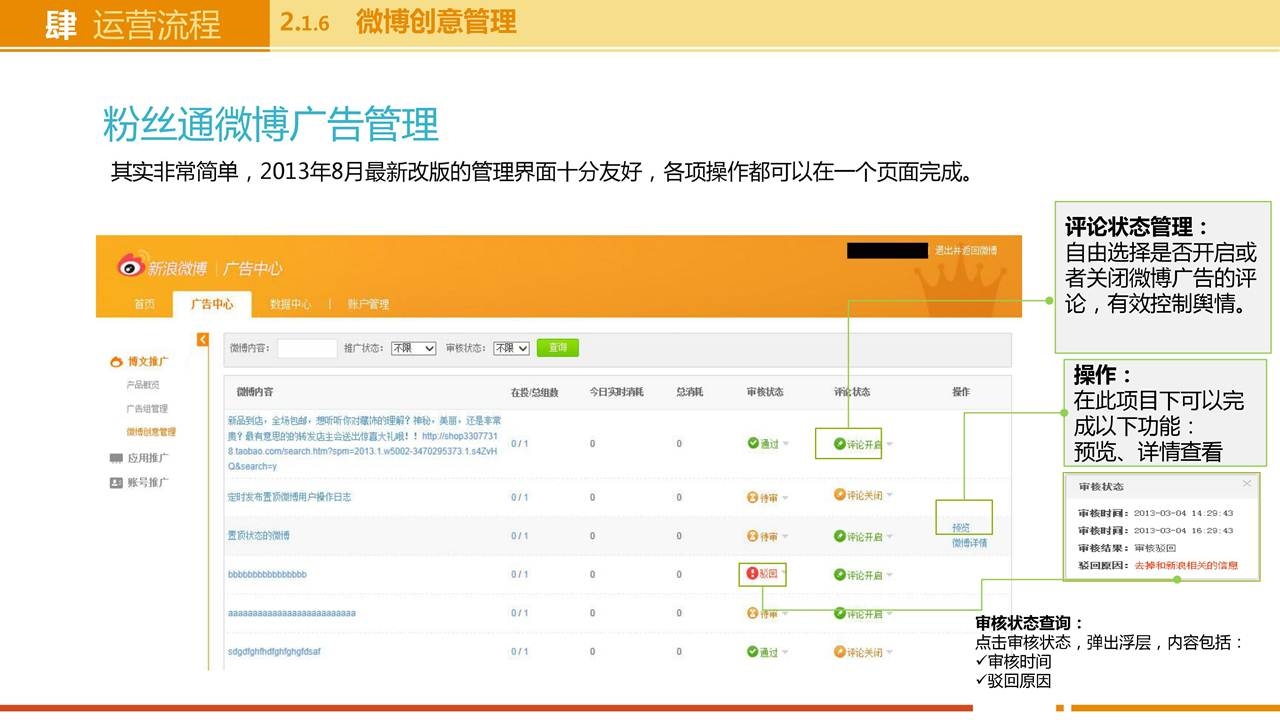Open the 审核状态 filter dropdown
This screenshot has width=1280, height=720.
coord(511,348)
